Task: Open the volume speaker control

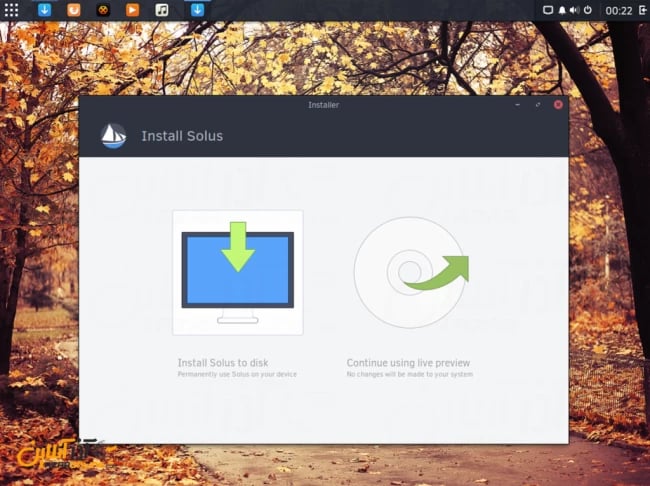Action: click(x=574, y=10)
